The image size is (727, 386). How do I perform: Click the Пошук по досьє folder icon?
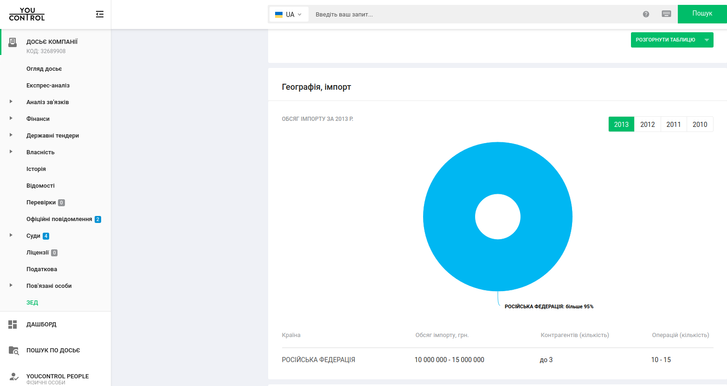(13, 350)
